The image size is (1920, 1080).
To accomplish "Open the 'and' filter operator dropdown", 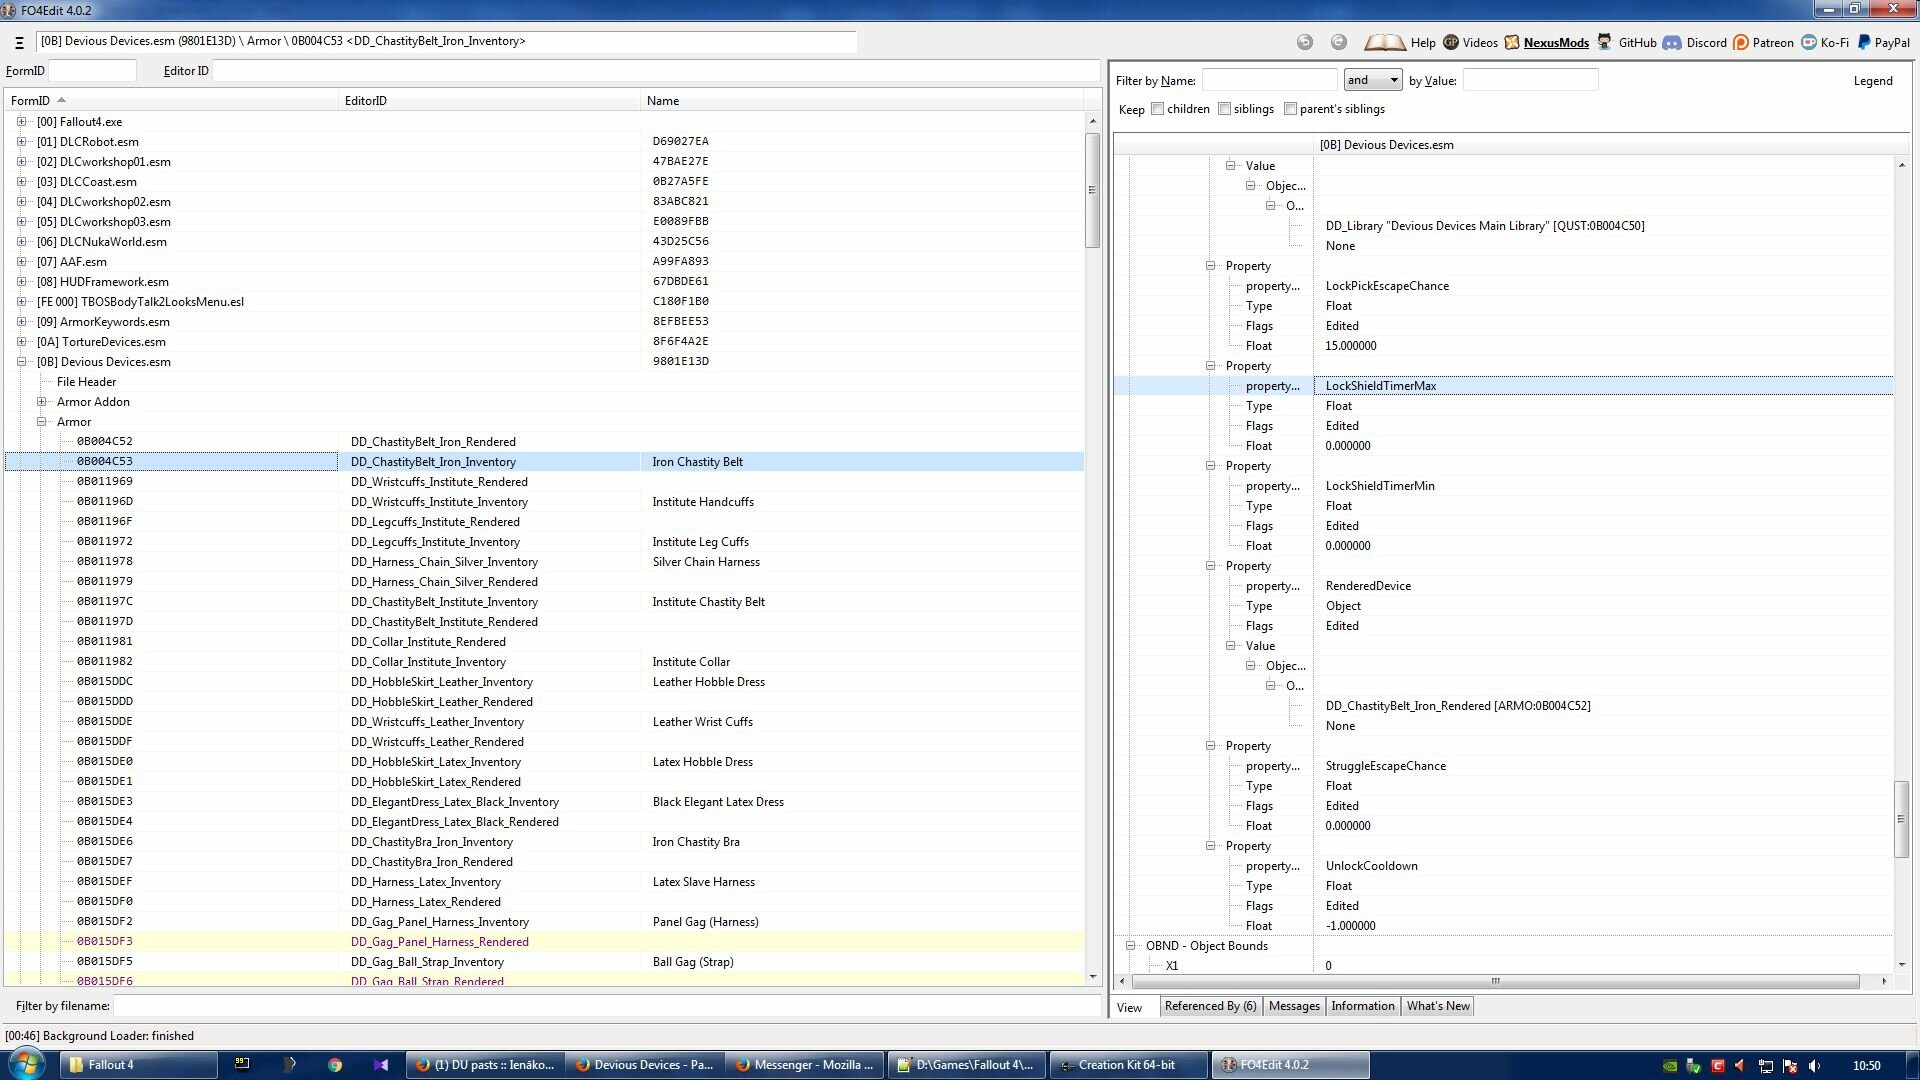I will click(x=1372, y=80).
